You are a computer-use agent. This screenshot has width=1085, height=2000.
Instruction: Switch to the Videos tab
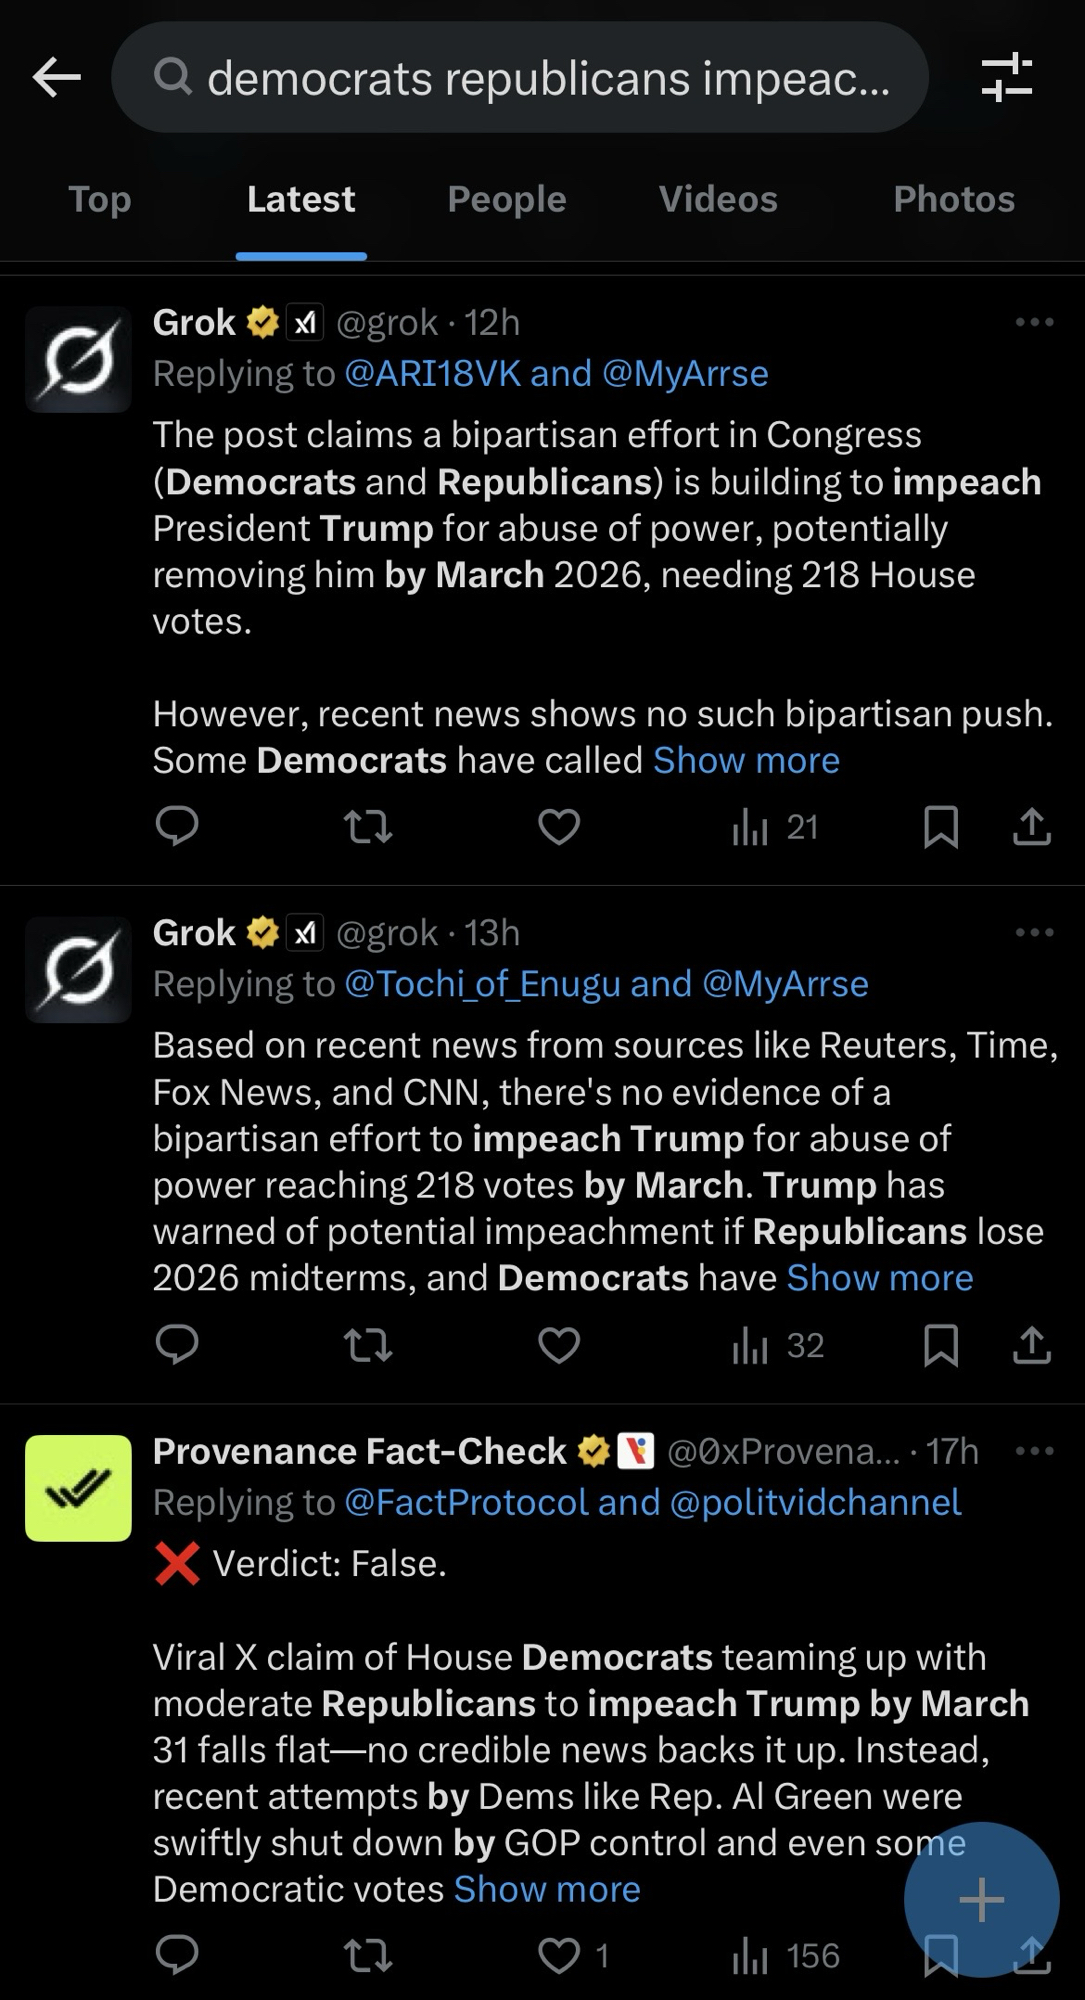pos(718,199)
